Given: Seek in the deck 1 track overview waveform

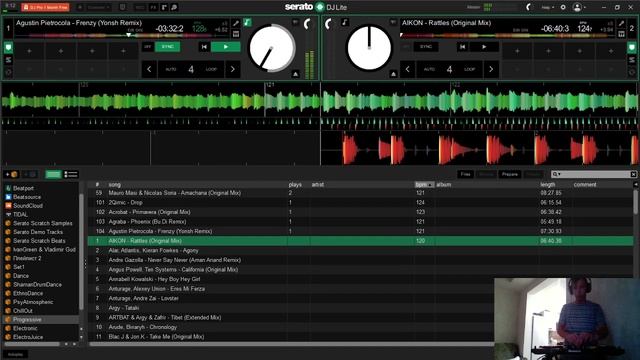Looking at the screenshot, I should click(x=122, y=36).
